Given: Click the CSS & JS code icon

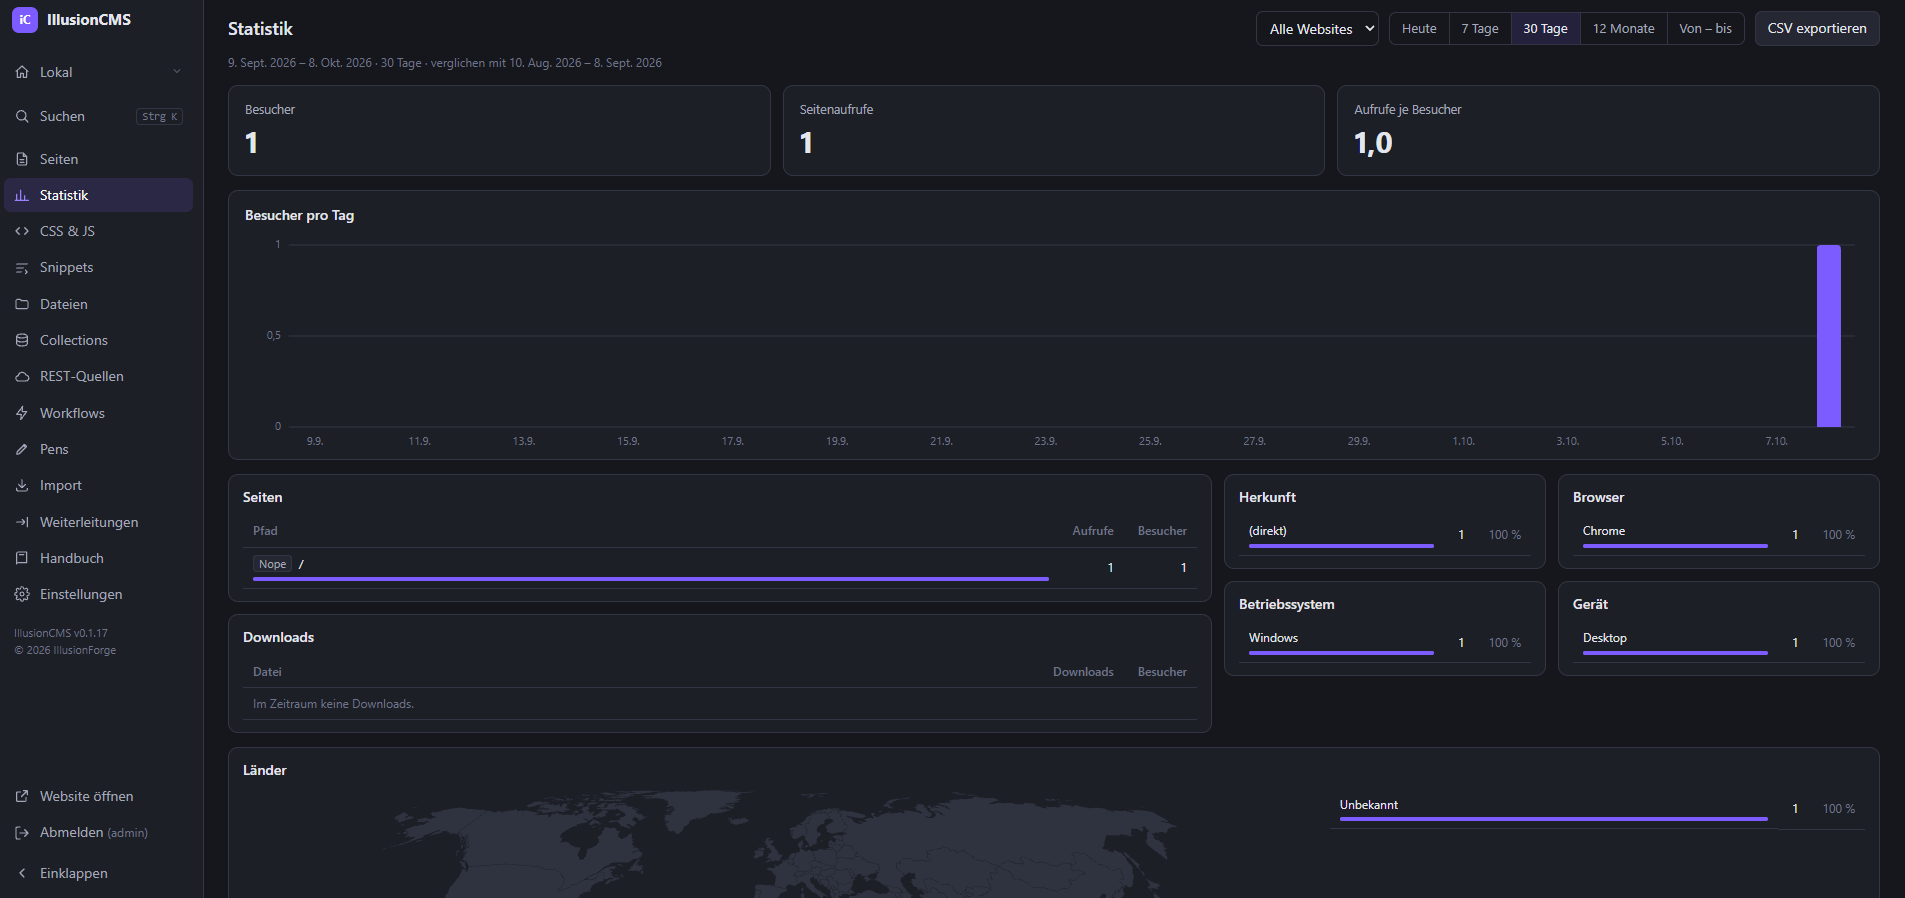Looking at the screenshot, I should pos(22,231).
